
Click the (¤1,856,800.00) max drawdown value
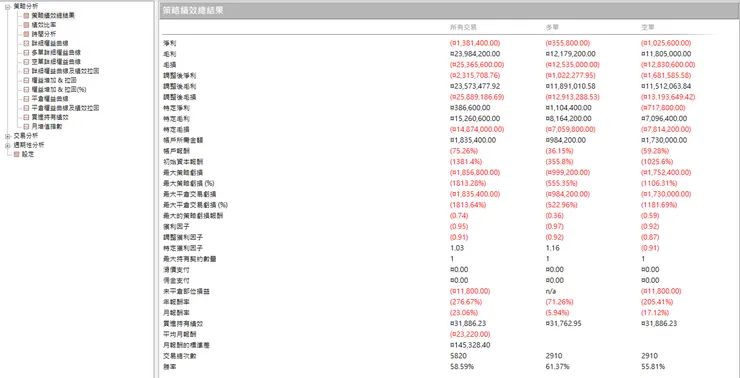pyautogui.click(x=475, y=173)
